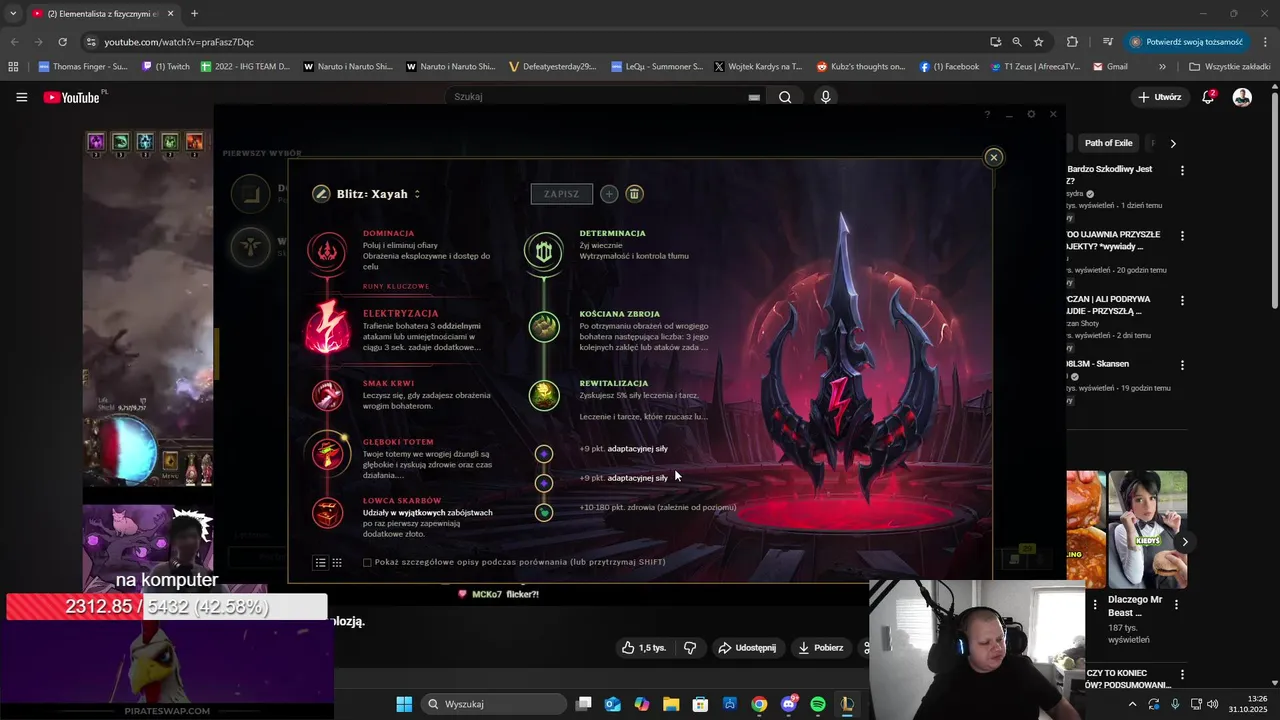This screenshot has width=1280, height=720.
Task: Click the Łowca Skarbów rune icon
Action: (x=327, y=513)
